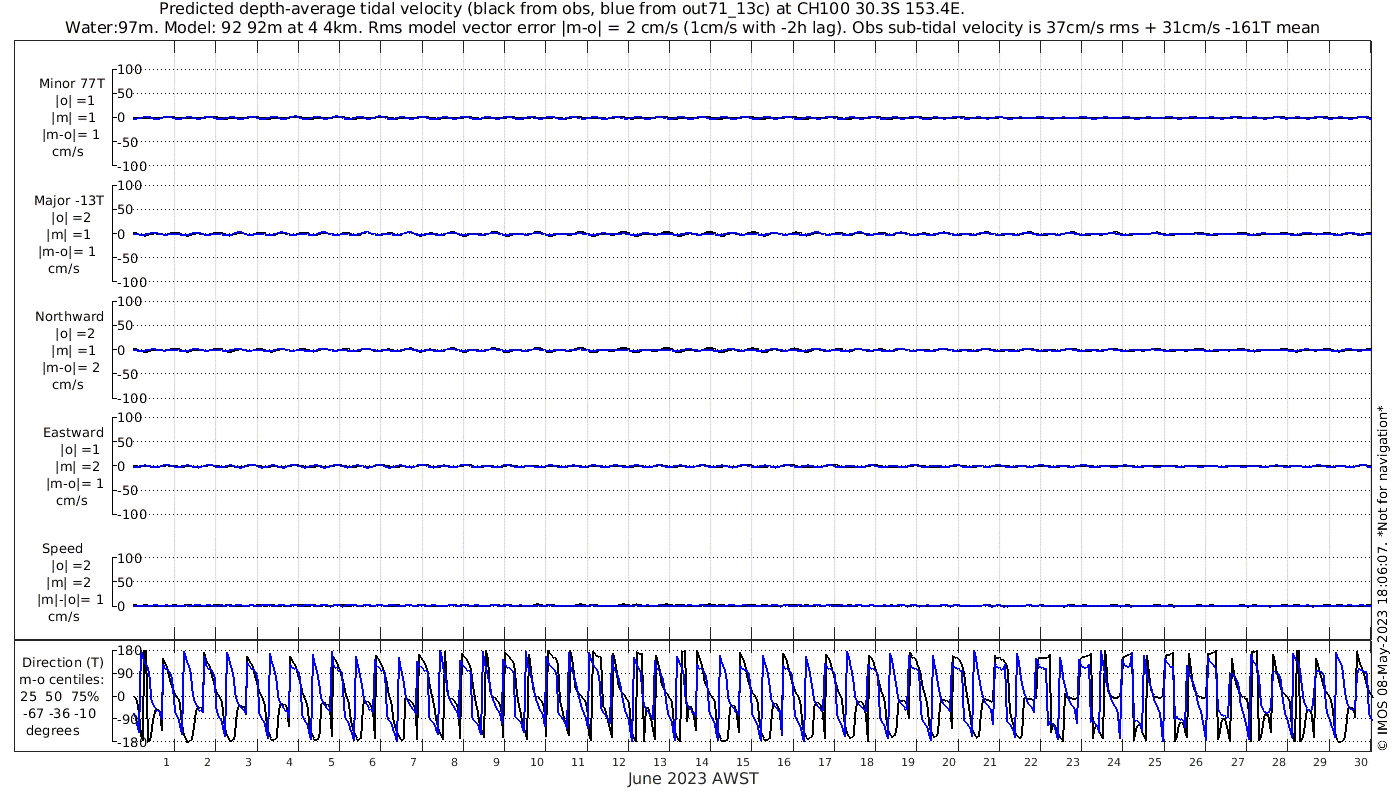Click the '-67 -36 -10' centile values

[62, 713]
